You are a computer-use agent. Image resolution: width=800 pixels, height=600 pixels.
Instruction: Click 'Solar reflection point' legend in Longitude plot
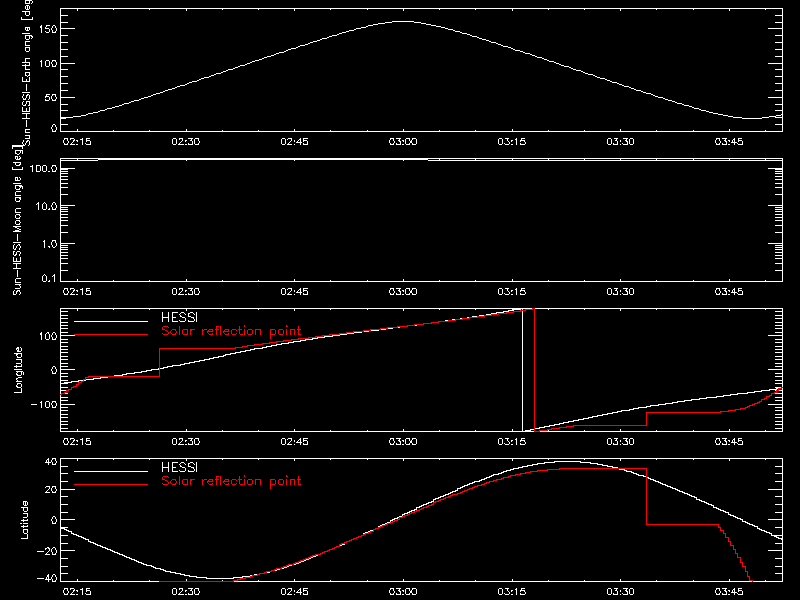(231, 331)
